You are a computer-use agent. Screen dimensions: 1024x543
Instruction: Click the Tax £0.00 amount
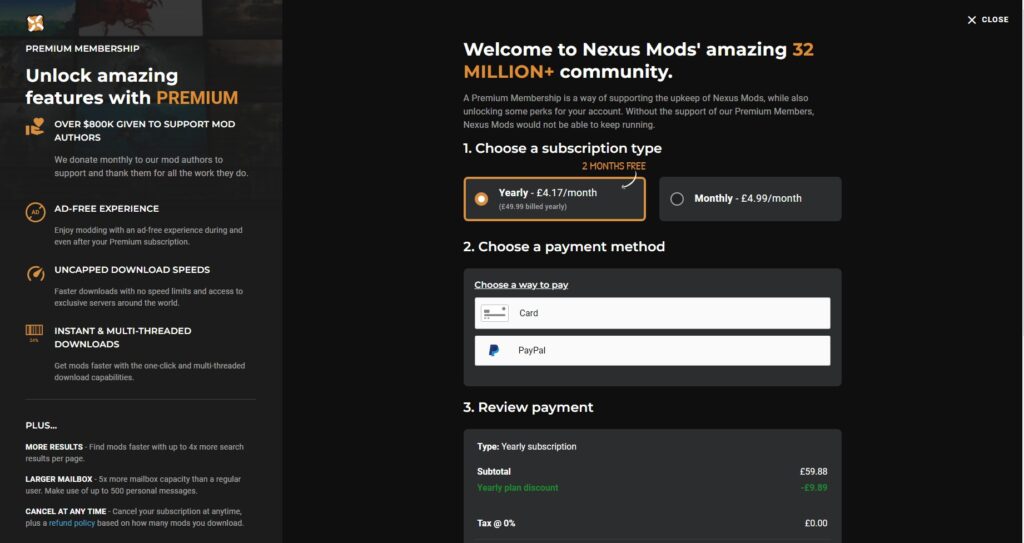[x=816, y=523]
